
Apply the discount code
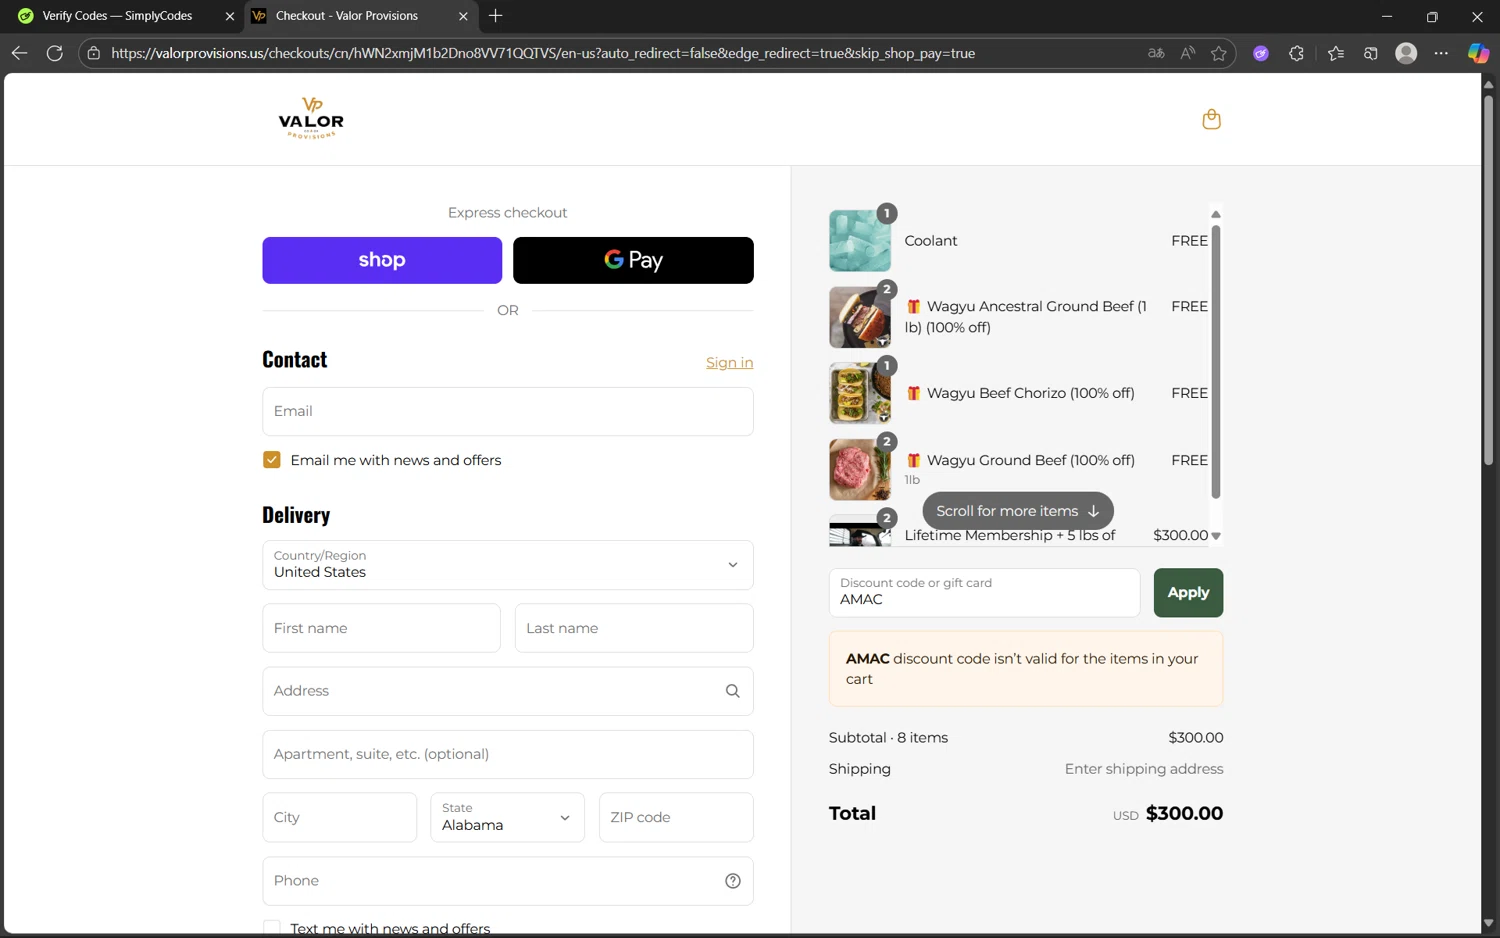tap(1188, 593)
